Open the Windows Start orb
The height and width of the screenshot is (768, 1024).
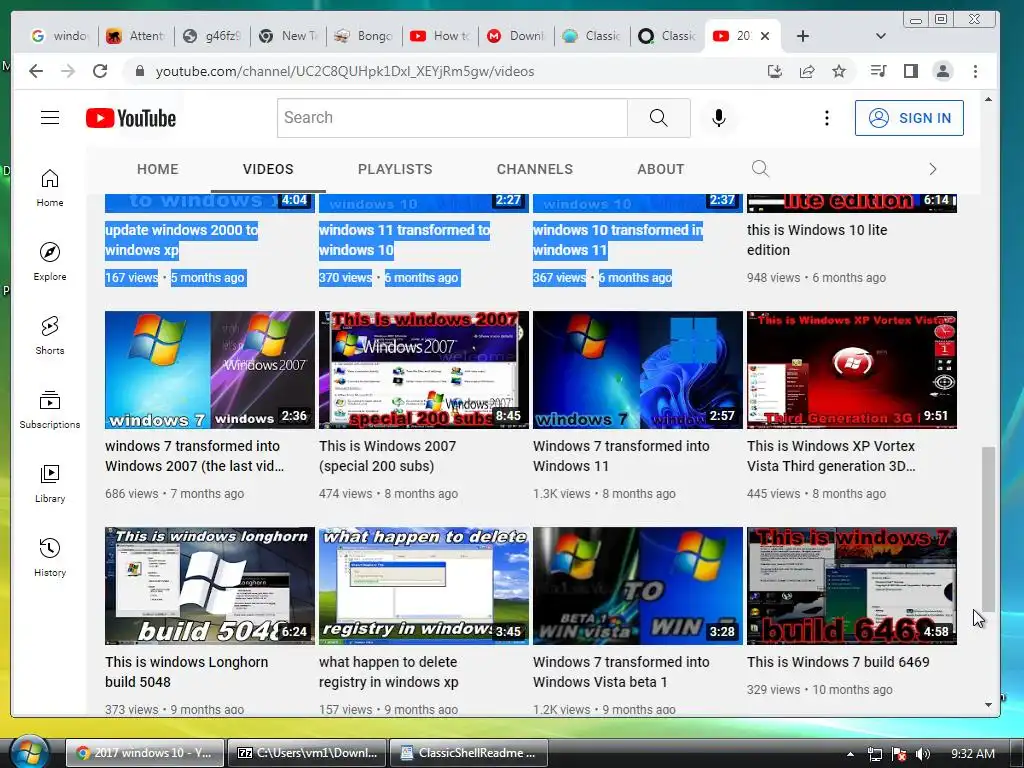29,752
